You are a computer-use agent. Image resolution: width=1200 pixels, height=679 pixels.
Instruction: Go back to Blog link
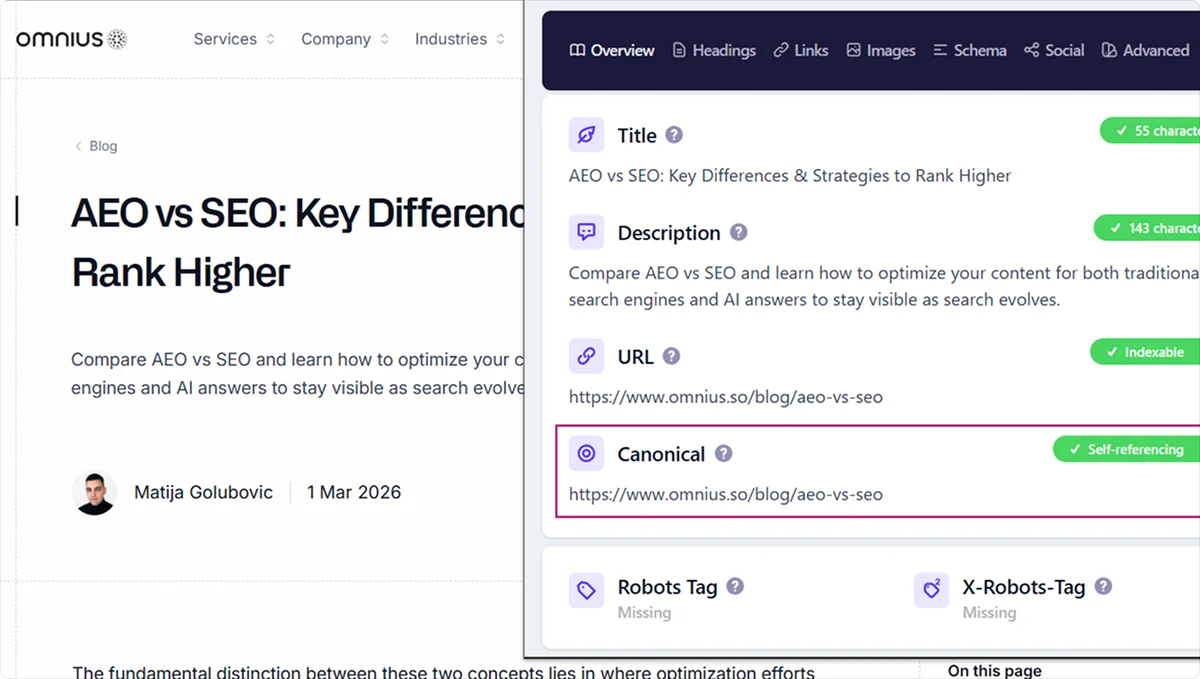pyautogui.click(x=97, y=146)
